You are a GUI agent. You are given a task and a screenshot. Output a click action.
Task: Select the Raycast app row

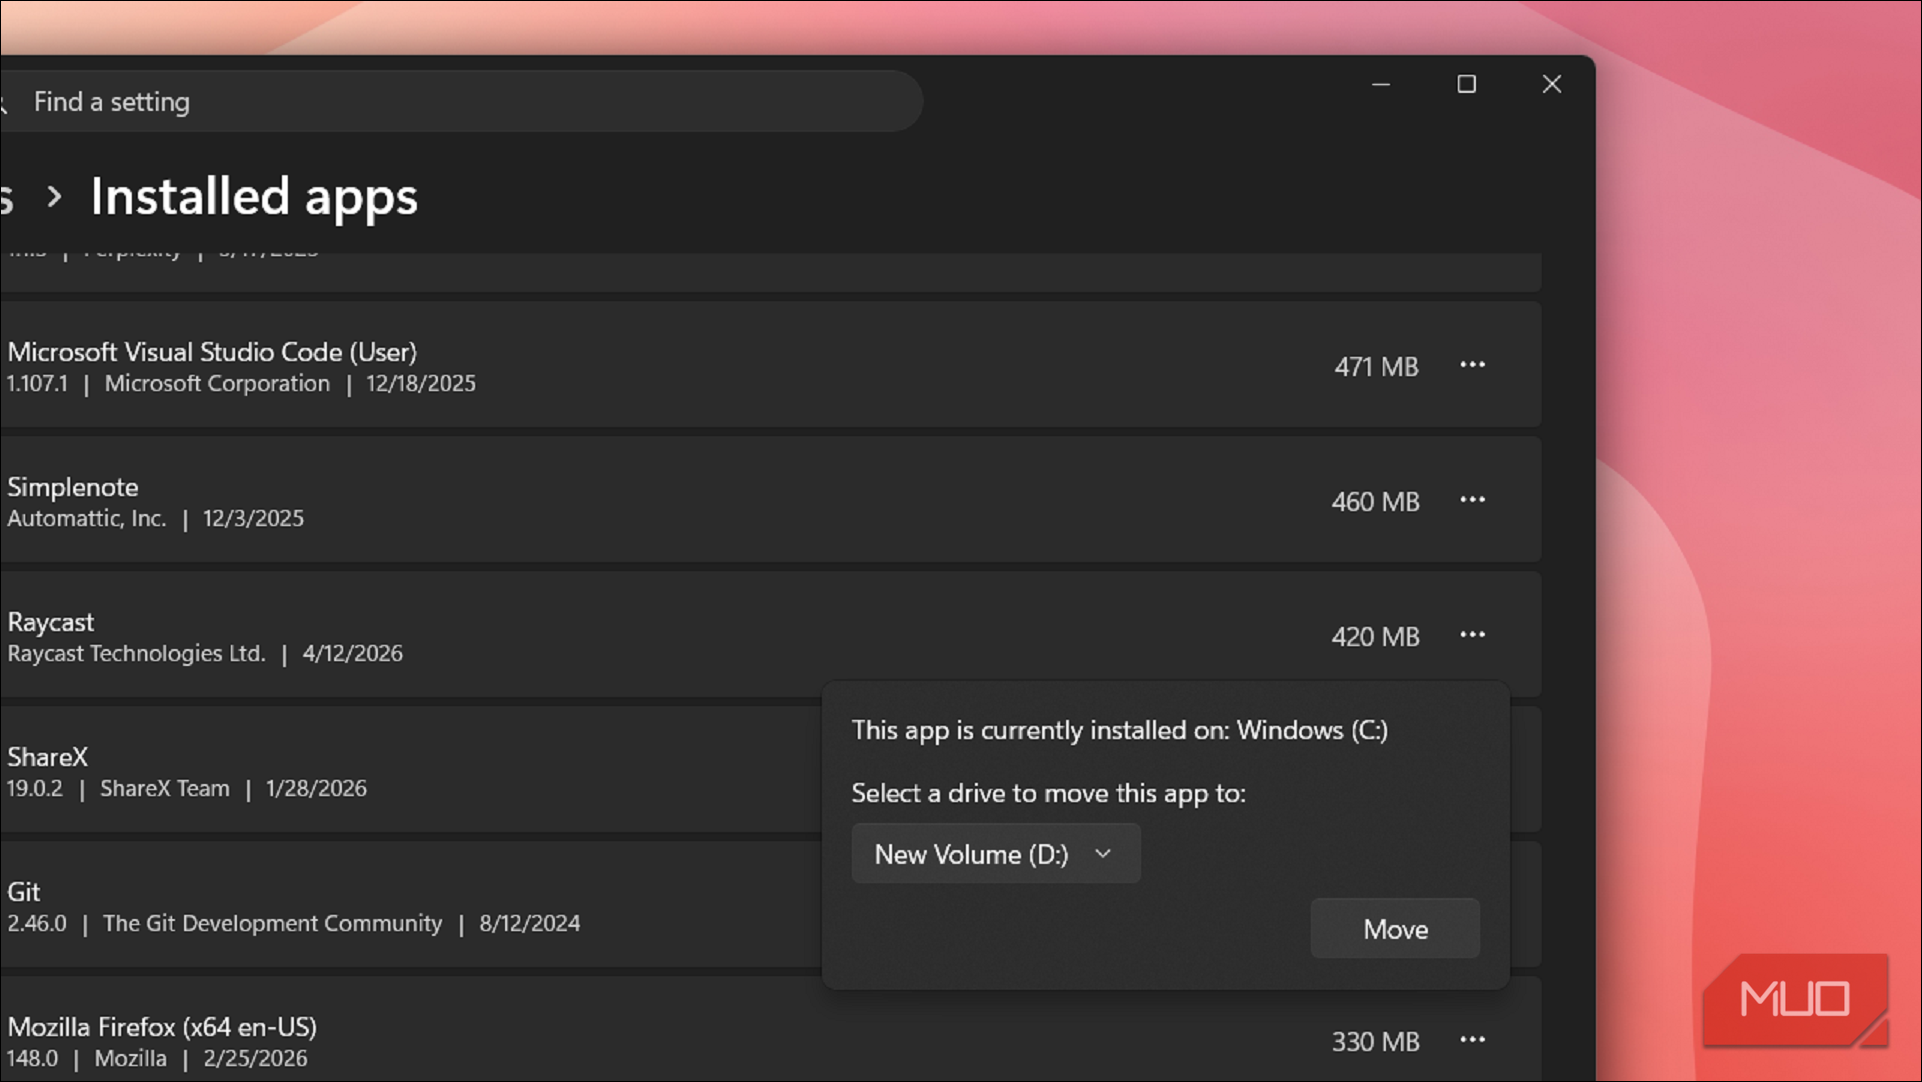click(x=770, y=635)
